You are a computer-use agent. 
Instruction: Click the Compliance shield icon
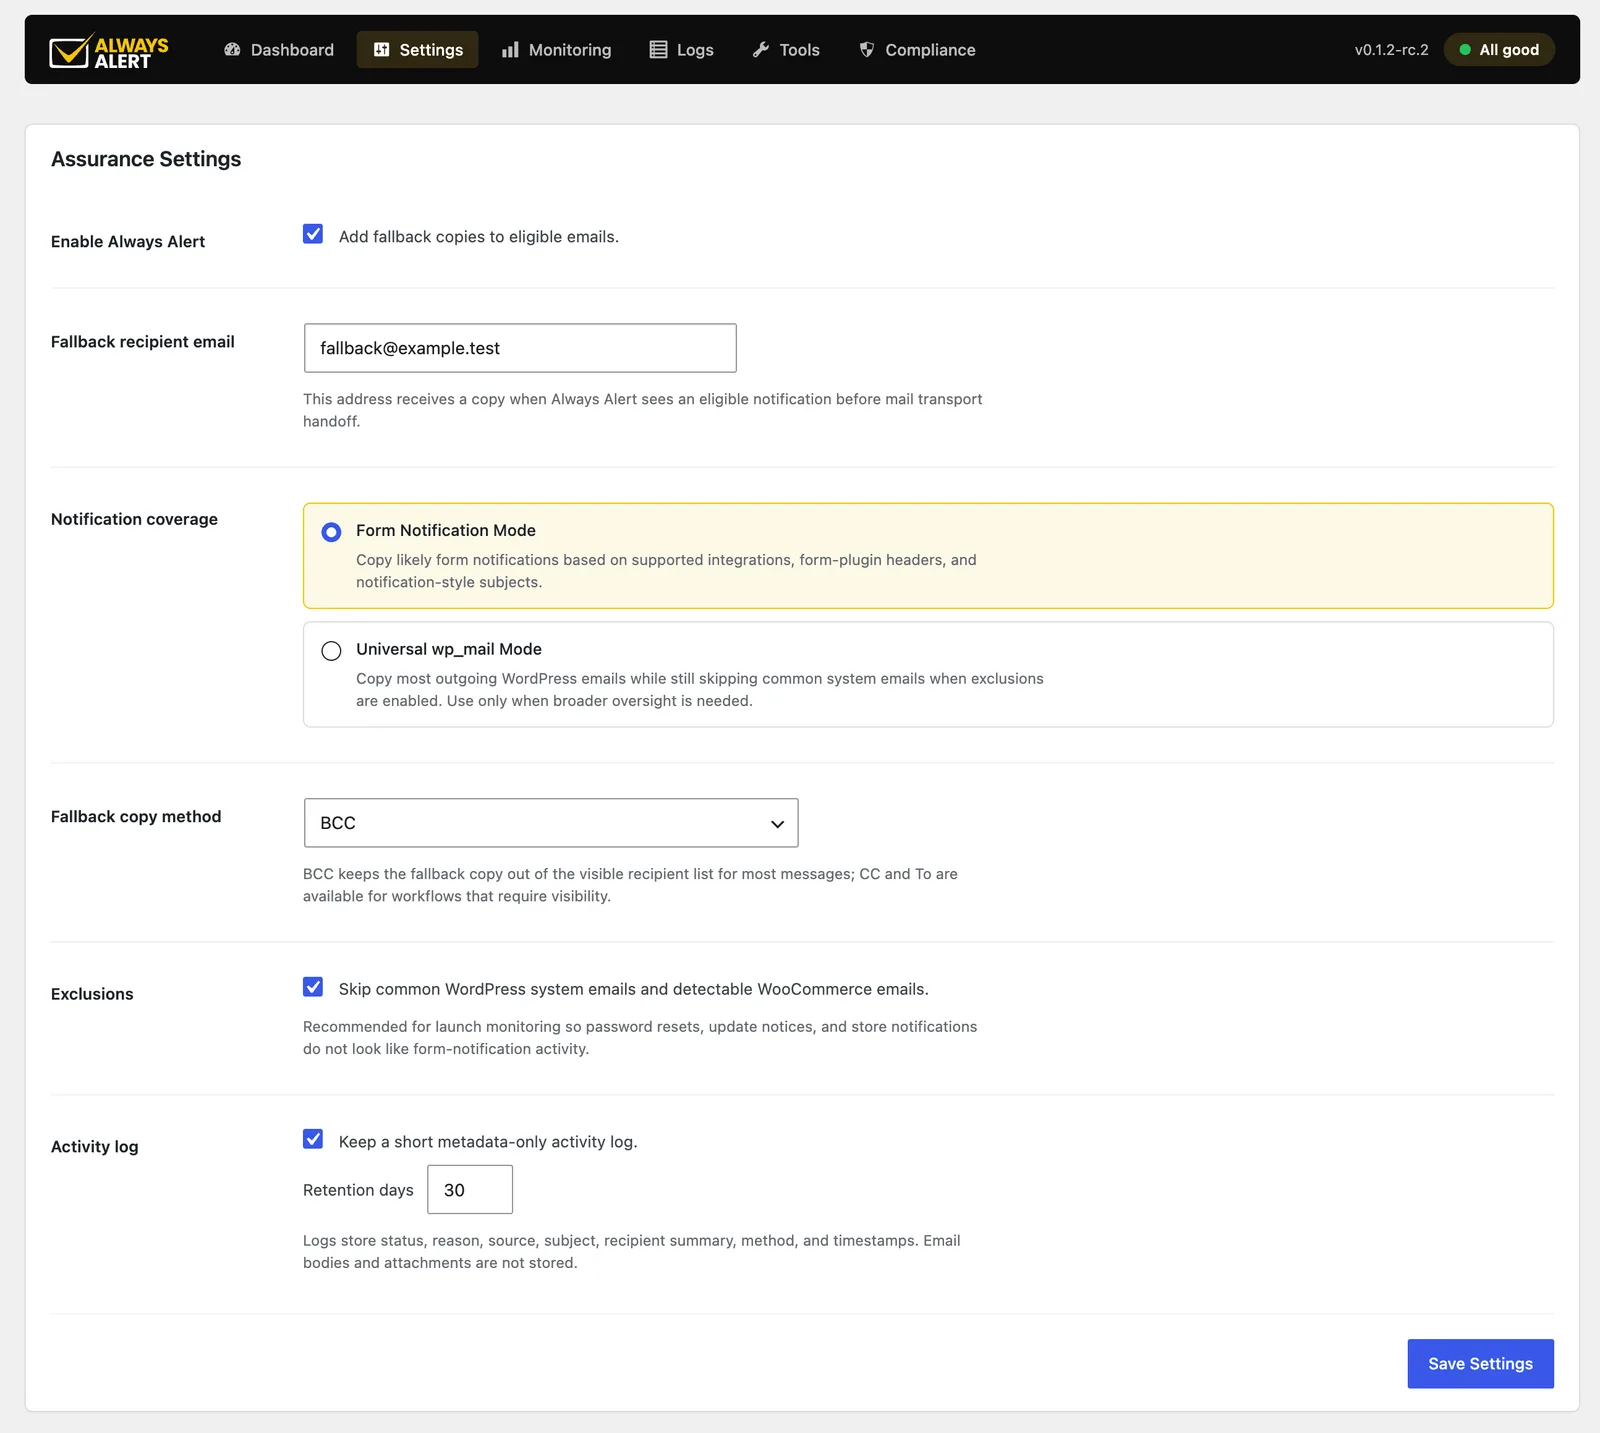(x=867, y=49)
